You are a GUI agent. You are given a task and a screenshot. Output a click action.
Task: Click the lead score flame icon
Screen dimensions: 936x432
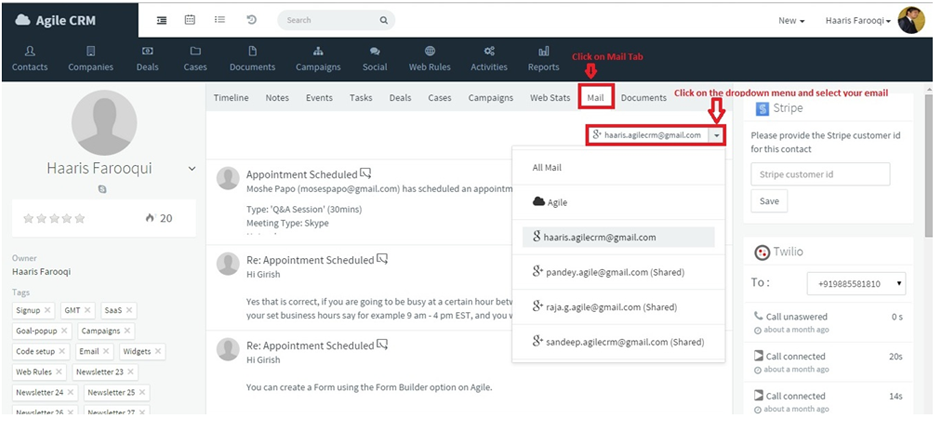pos(150,218)
